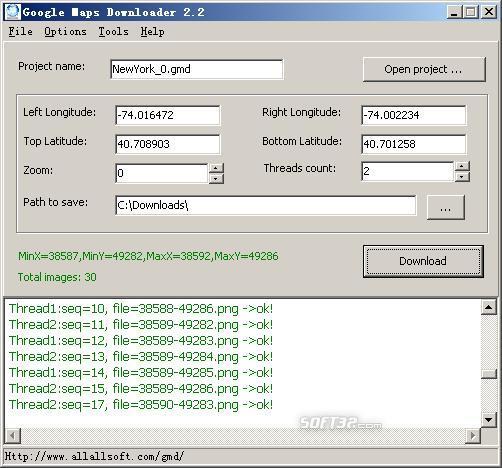
Task: Click the Top Latitude input field
Action: [x=168, y=144]
